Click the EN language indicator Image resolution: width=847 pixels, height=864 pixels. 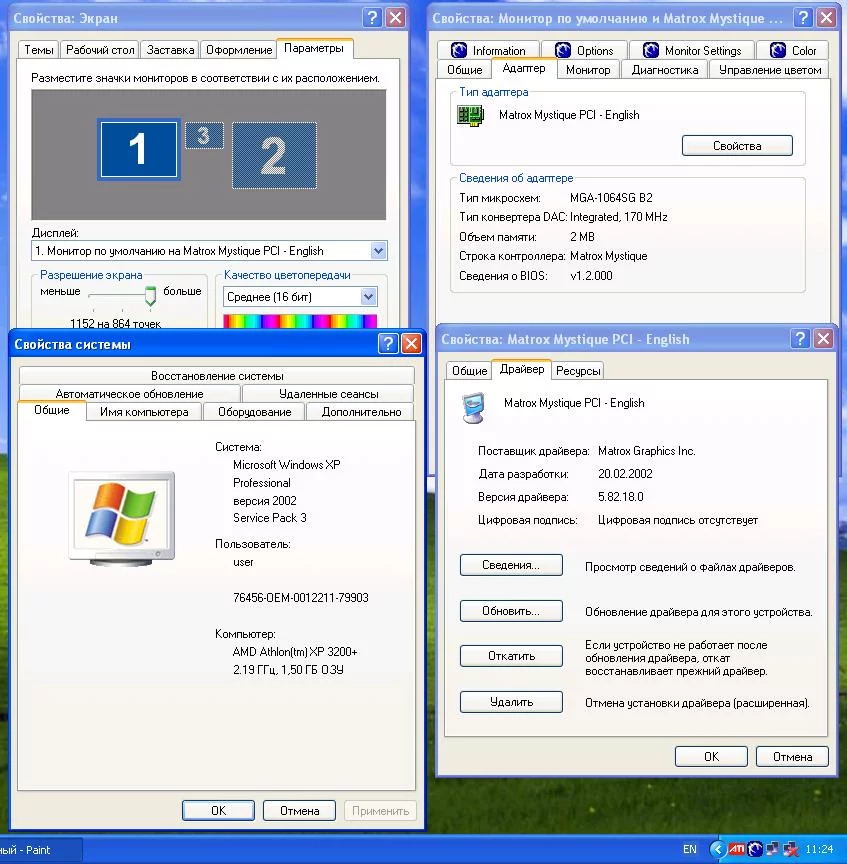[x=689, y=849]
